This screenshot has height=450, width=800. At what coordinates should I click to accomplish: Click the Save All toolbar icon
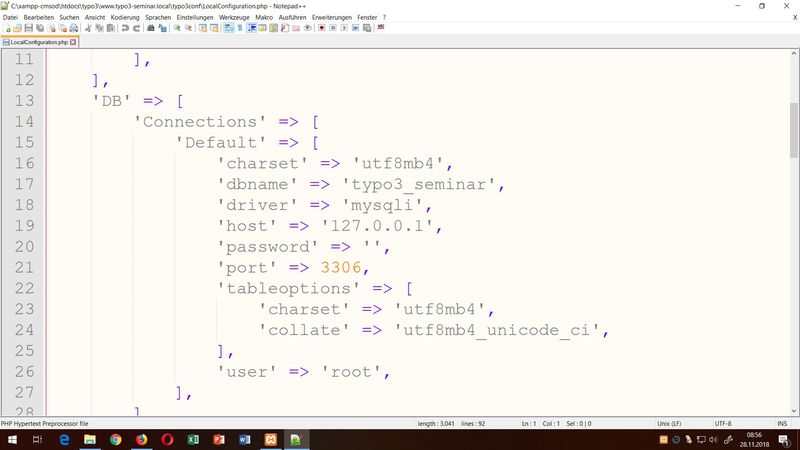(40, 28)
